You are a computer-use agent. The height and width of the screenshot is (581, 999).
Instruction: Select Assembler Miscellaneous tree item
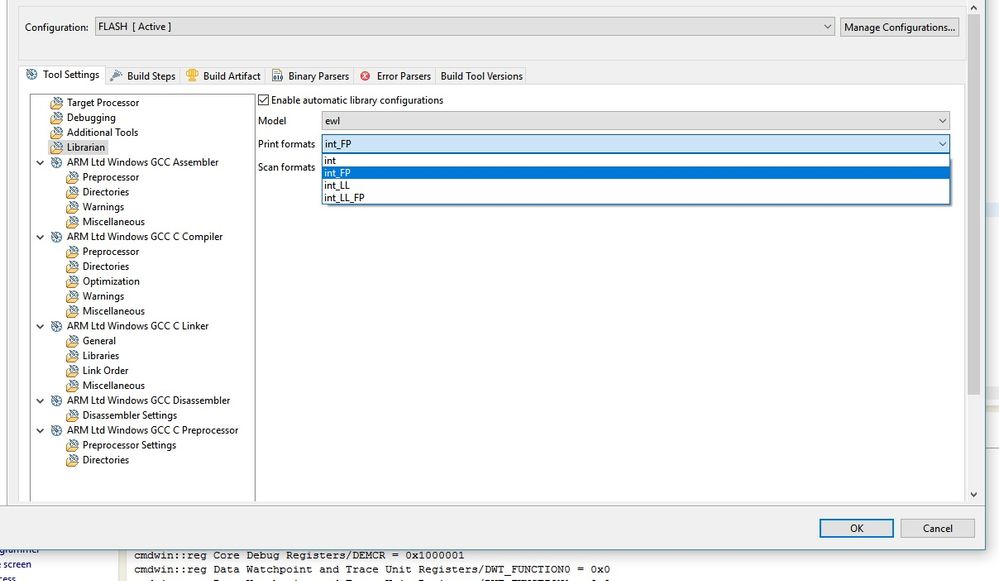[113, 222]
